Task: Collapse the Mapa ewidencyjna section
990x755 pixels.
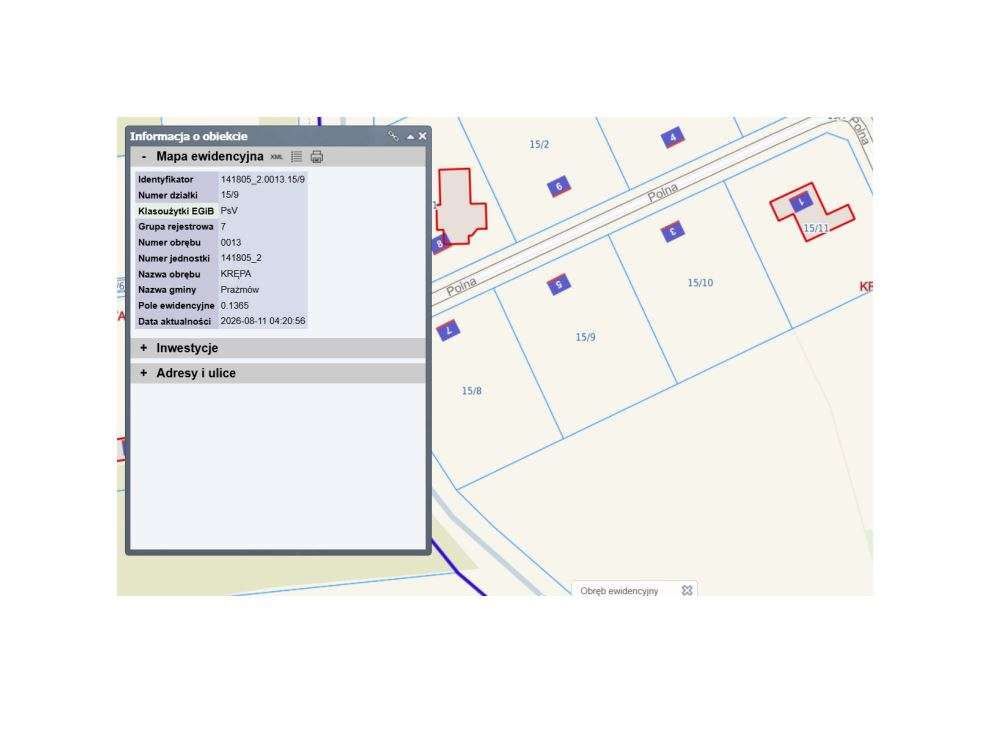Action: click(x=144, y=157)
